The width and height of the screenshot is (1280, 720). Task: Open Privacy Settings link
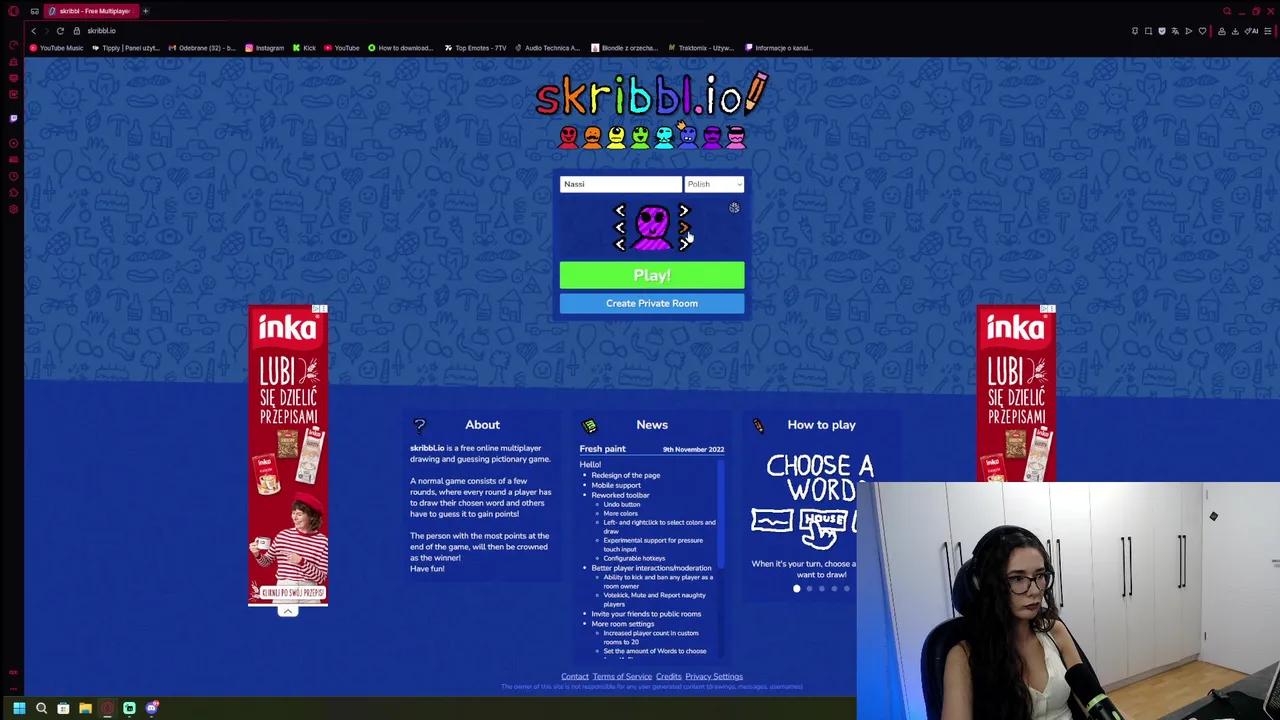pyautogui.click(x=714, y=677)
